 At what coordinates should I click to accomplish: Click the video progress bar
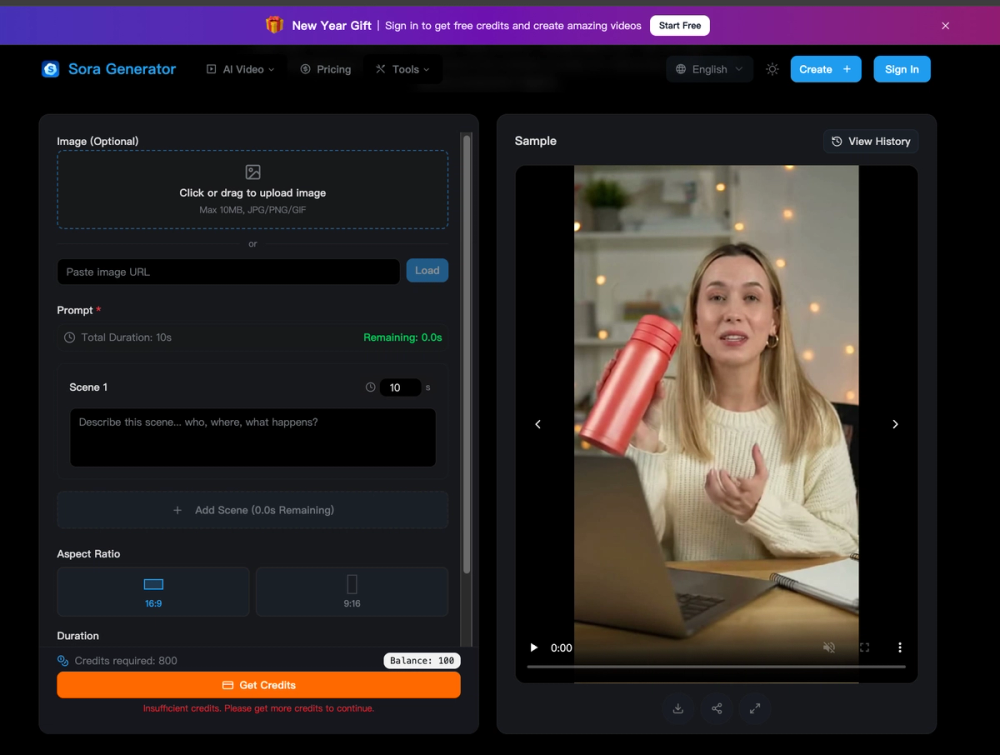[x=700, y=647]
